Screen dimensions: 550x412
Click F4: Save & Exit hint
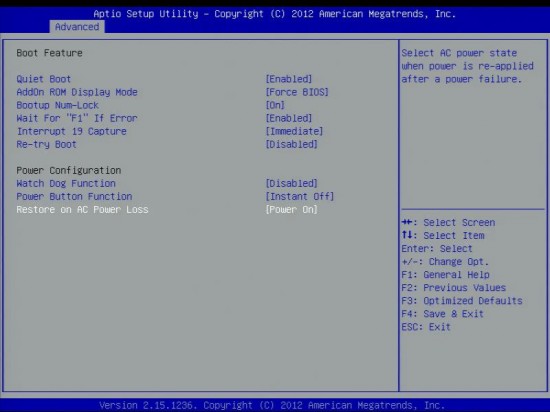443,314
